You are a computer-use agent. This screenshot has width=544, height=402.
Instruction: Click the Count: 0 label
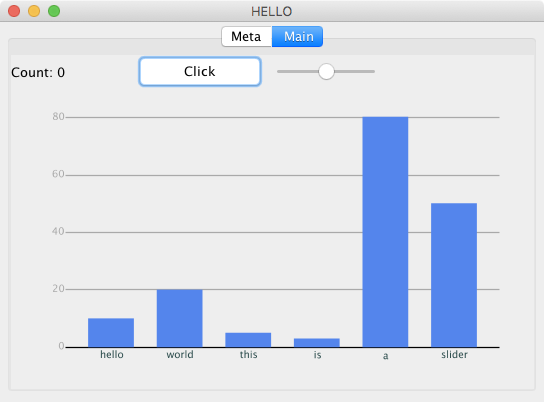38,72
